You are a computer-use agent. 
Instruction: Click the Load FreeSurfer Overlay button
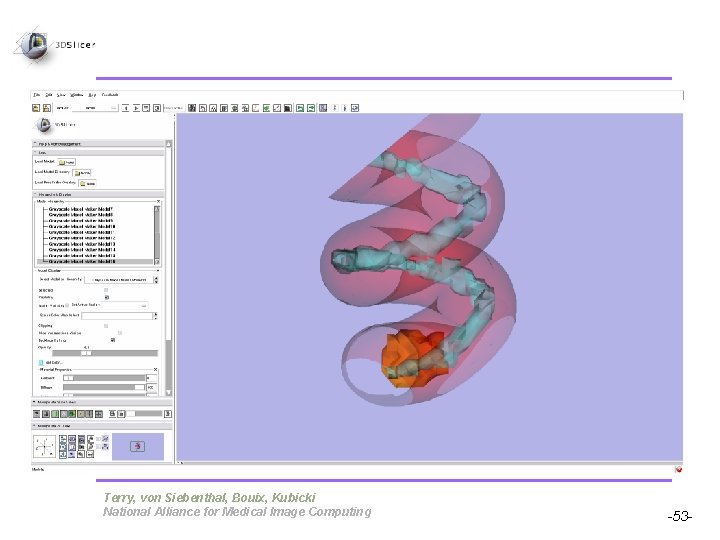click(x=87, y=183)
